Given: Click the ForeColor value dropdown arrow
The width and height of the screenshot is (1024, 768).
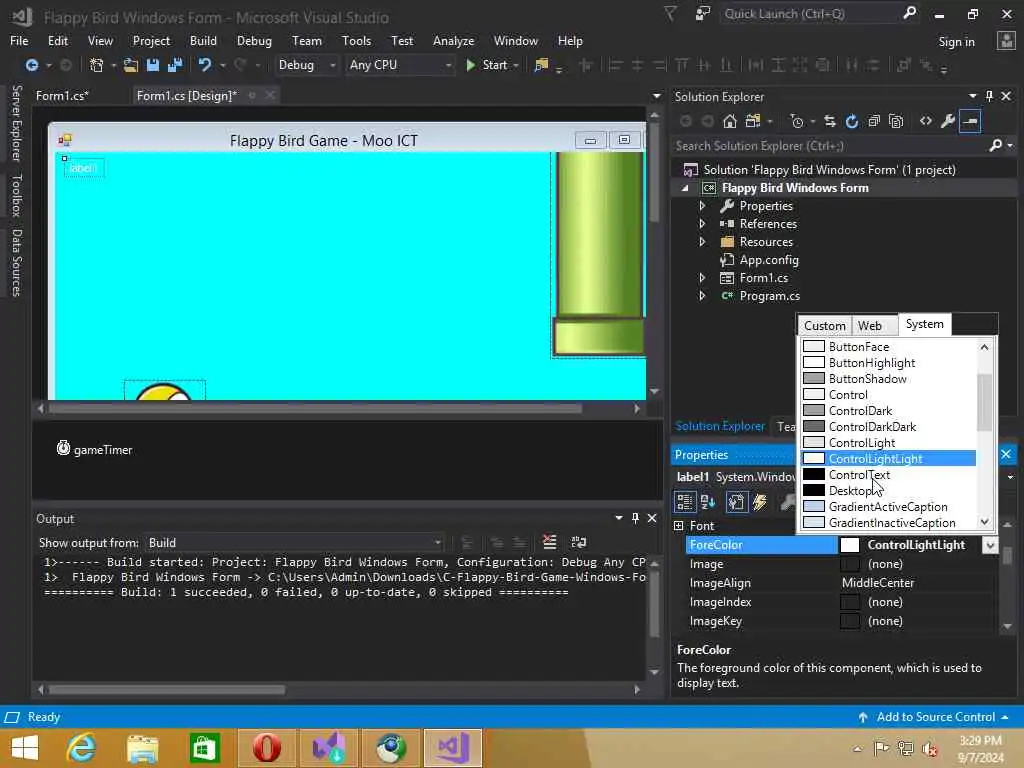Looking at the screenshot, I should [x=990, y=545].
